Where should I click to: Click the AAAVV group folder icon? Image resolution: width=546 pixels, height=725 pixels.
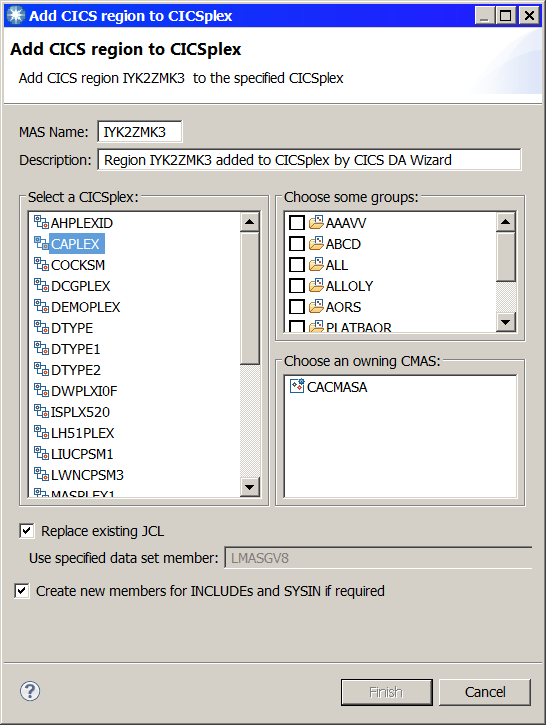coord(316,222)
